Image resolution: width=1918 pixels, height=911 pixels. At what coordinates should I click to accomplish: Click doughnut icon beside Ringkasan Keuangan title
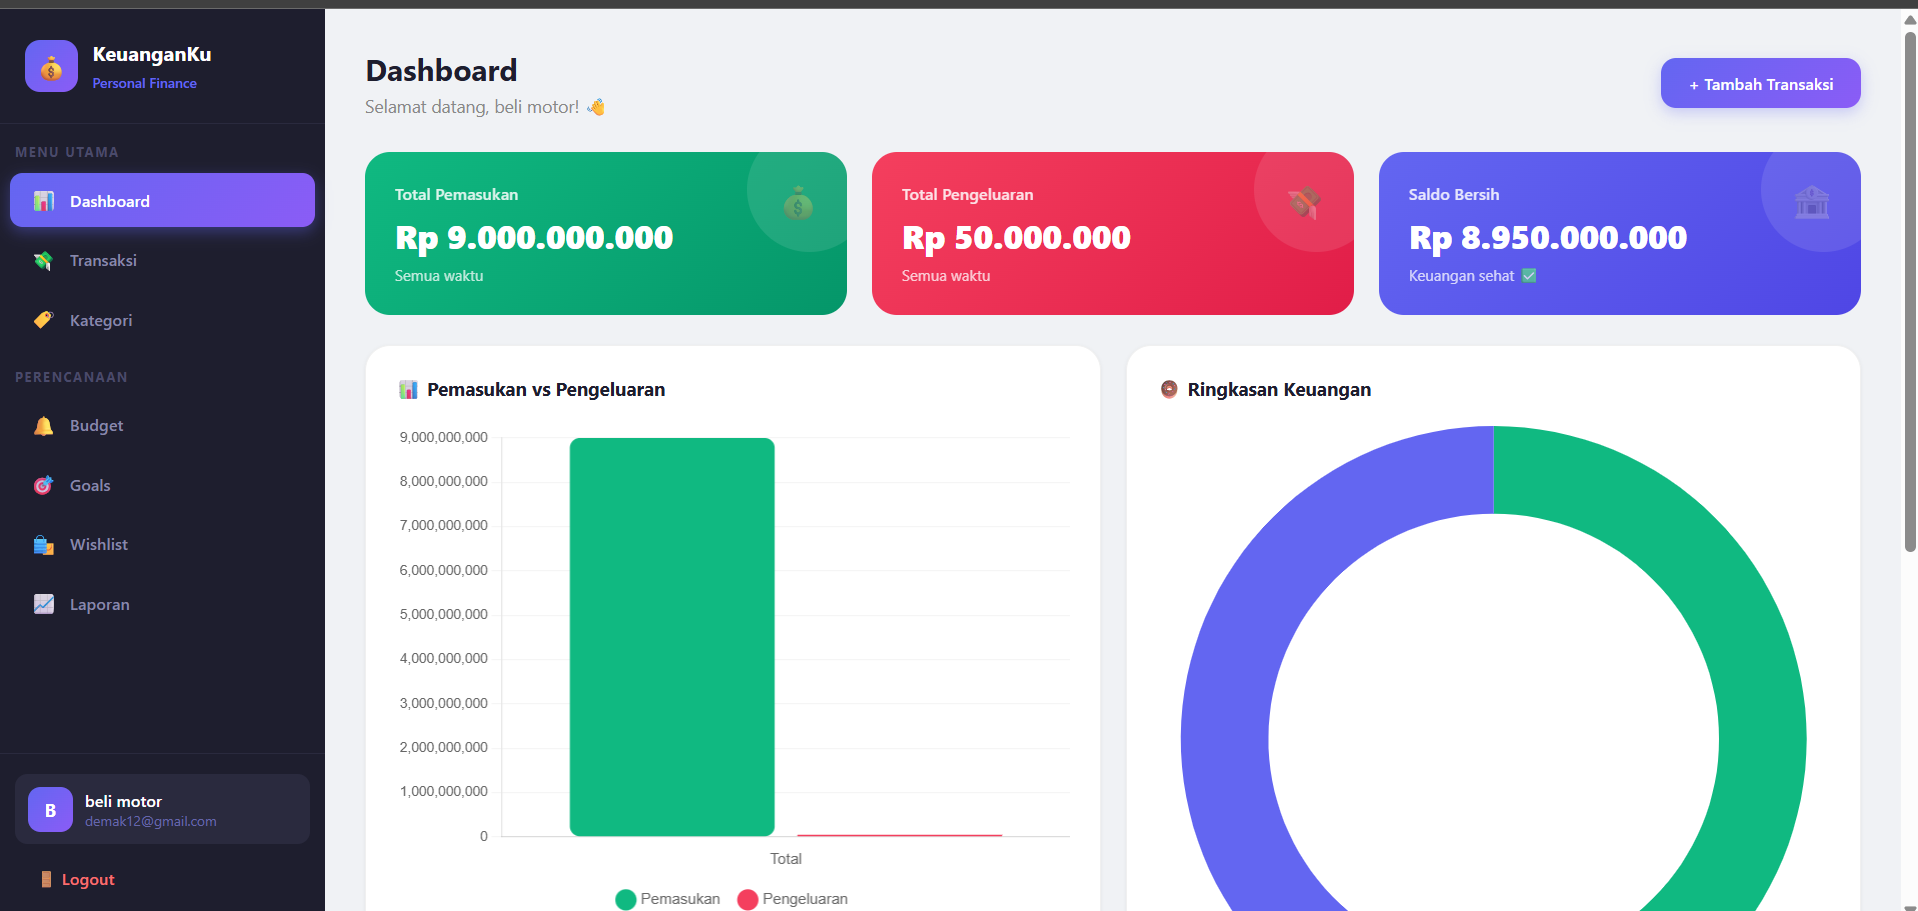coord(1169,389)
